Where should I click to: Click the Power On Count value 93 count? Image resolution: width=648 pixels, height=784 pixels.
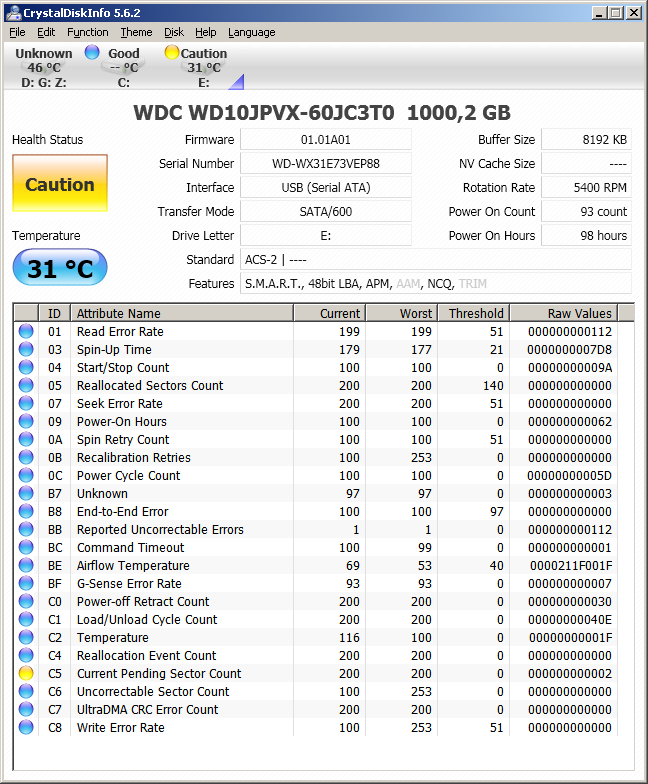[x=586, y=212]
